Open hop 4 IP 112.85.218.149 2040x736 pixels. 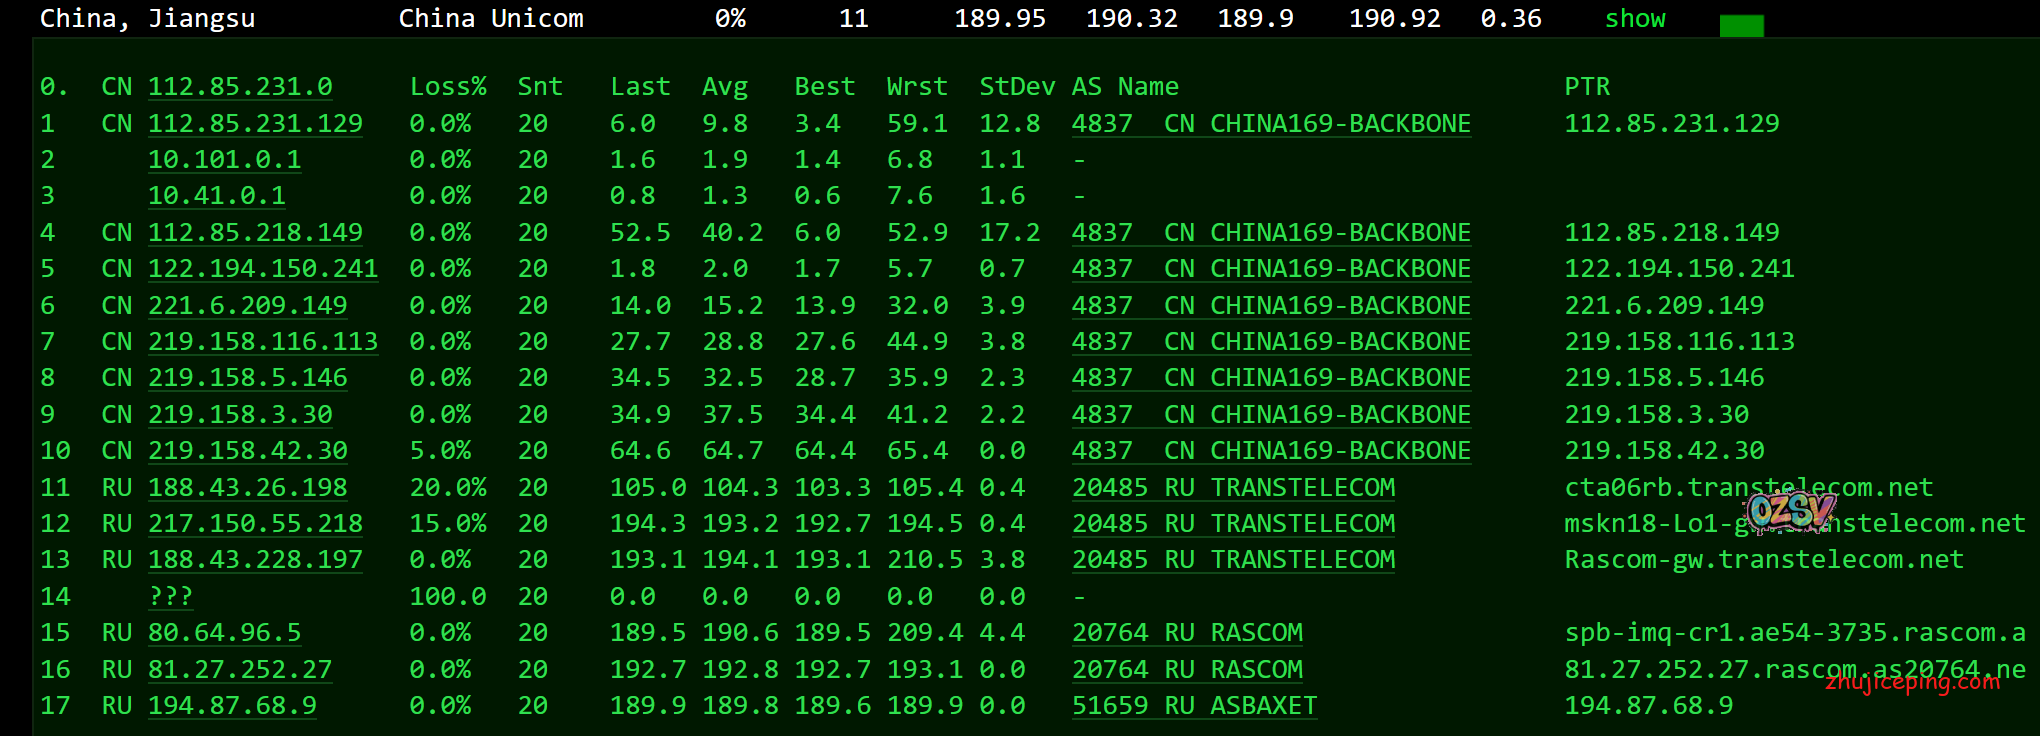coord(255,233)
